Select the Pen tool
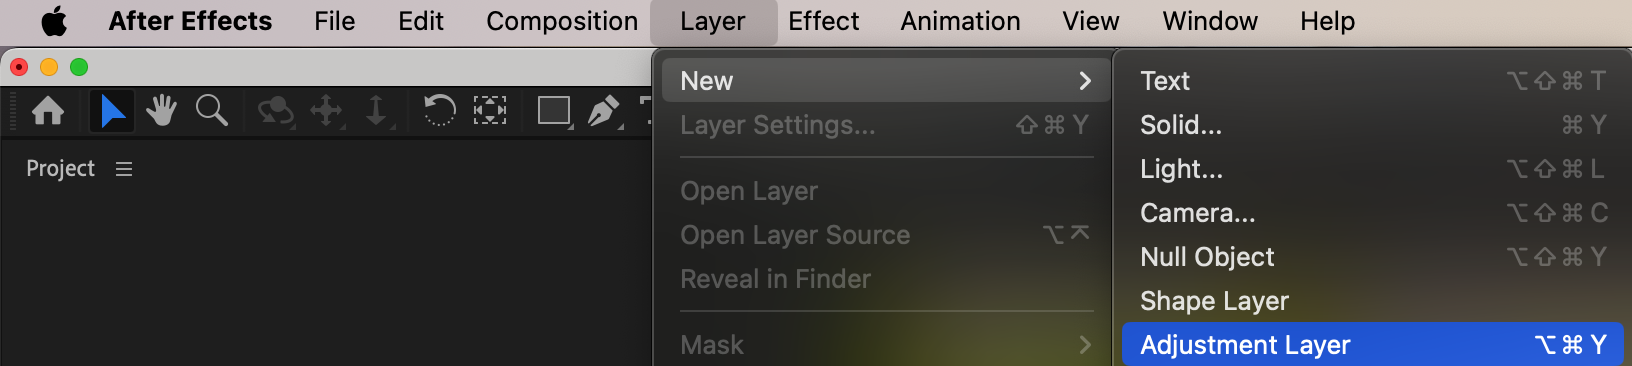1632x366 pixels. click(604, 110)
